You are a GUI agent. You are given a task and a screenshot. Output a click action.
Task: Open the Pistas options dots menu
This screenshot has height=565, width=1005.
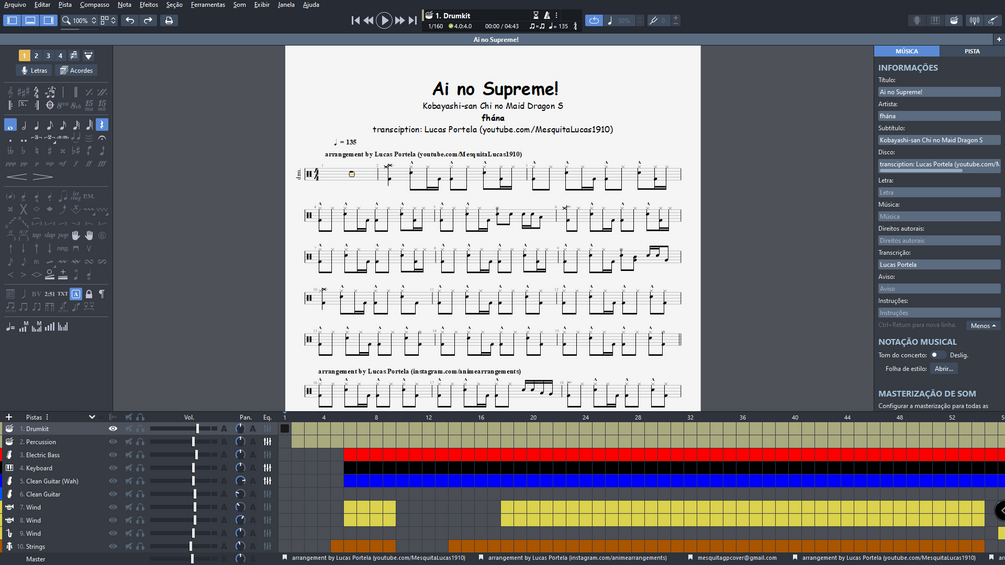pyautogui.click(x=47, y=417)
